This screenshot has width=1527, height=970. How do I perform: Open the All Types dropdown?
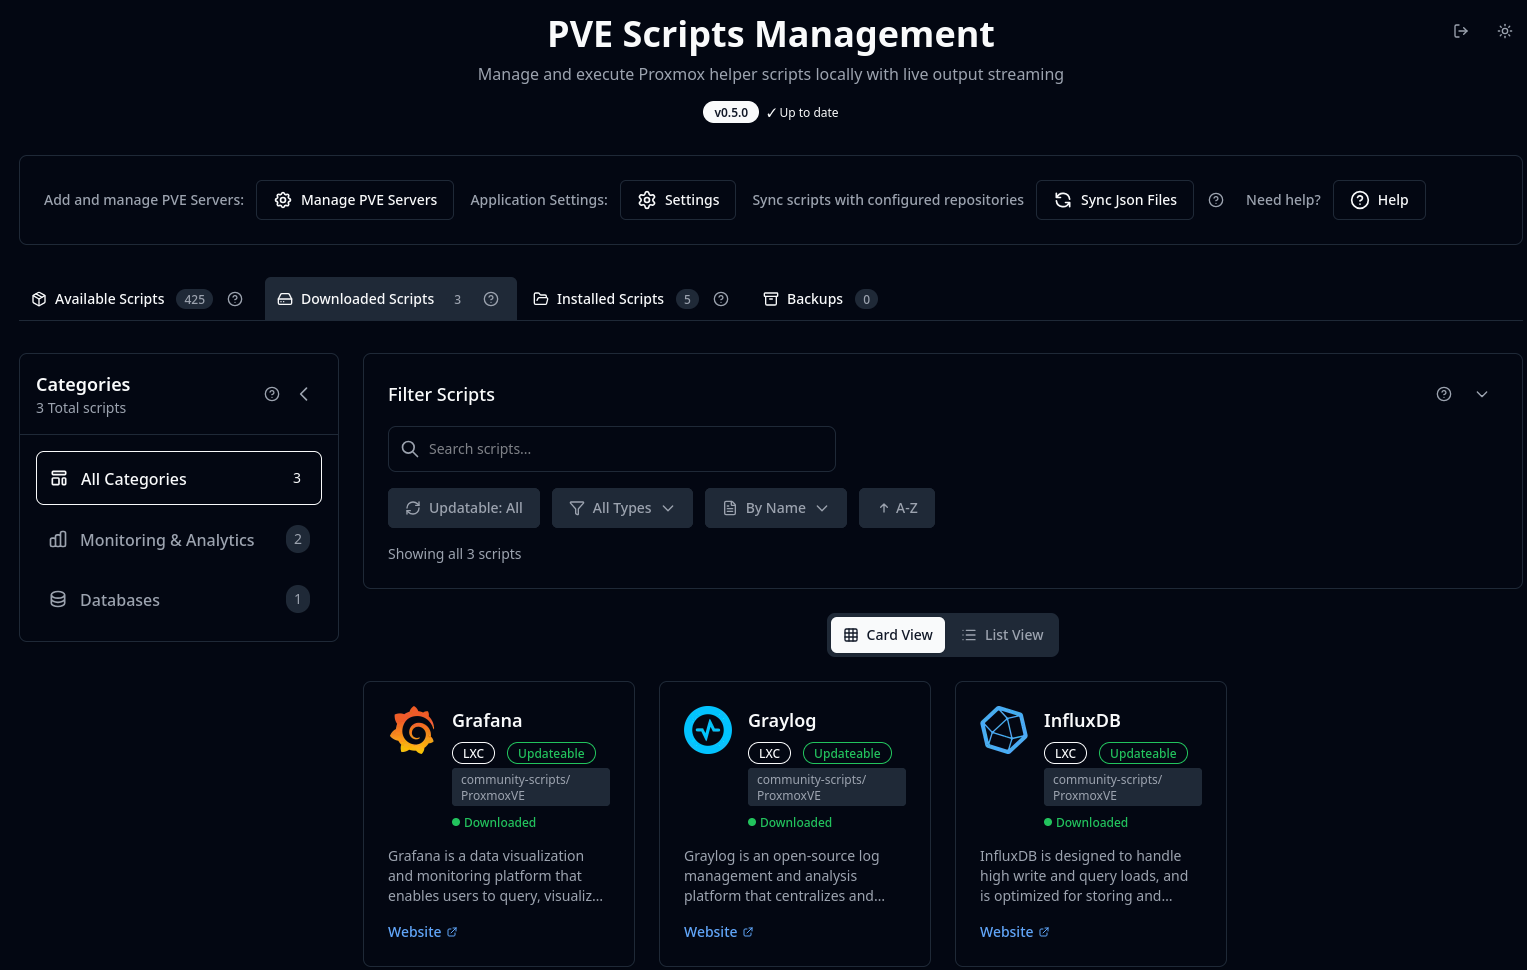(x=622, y=508)
